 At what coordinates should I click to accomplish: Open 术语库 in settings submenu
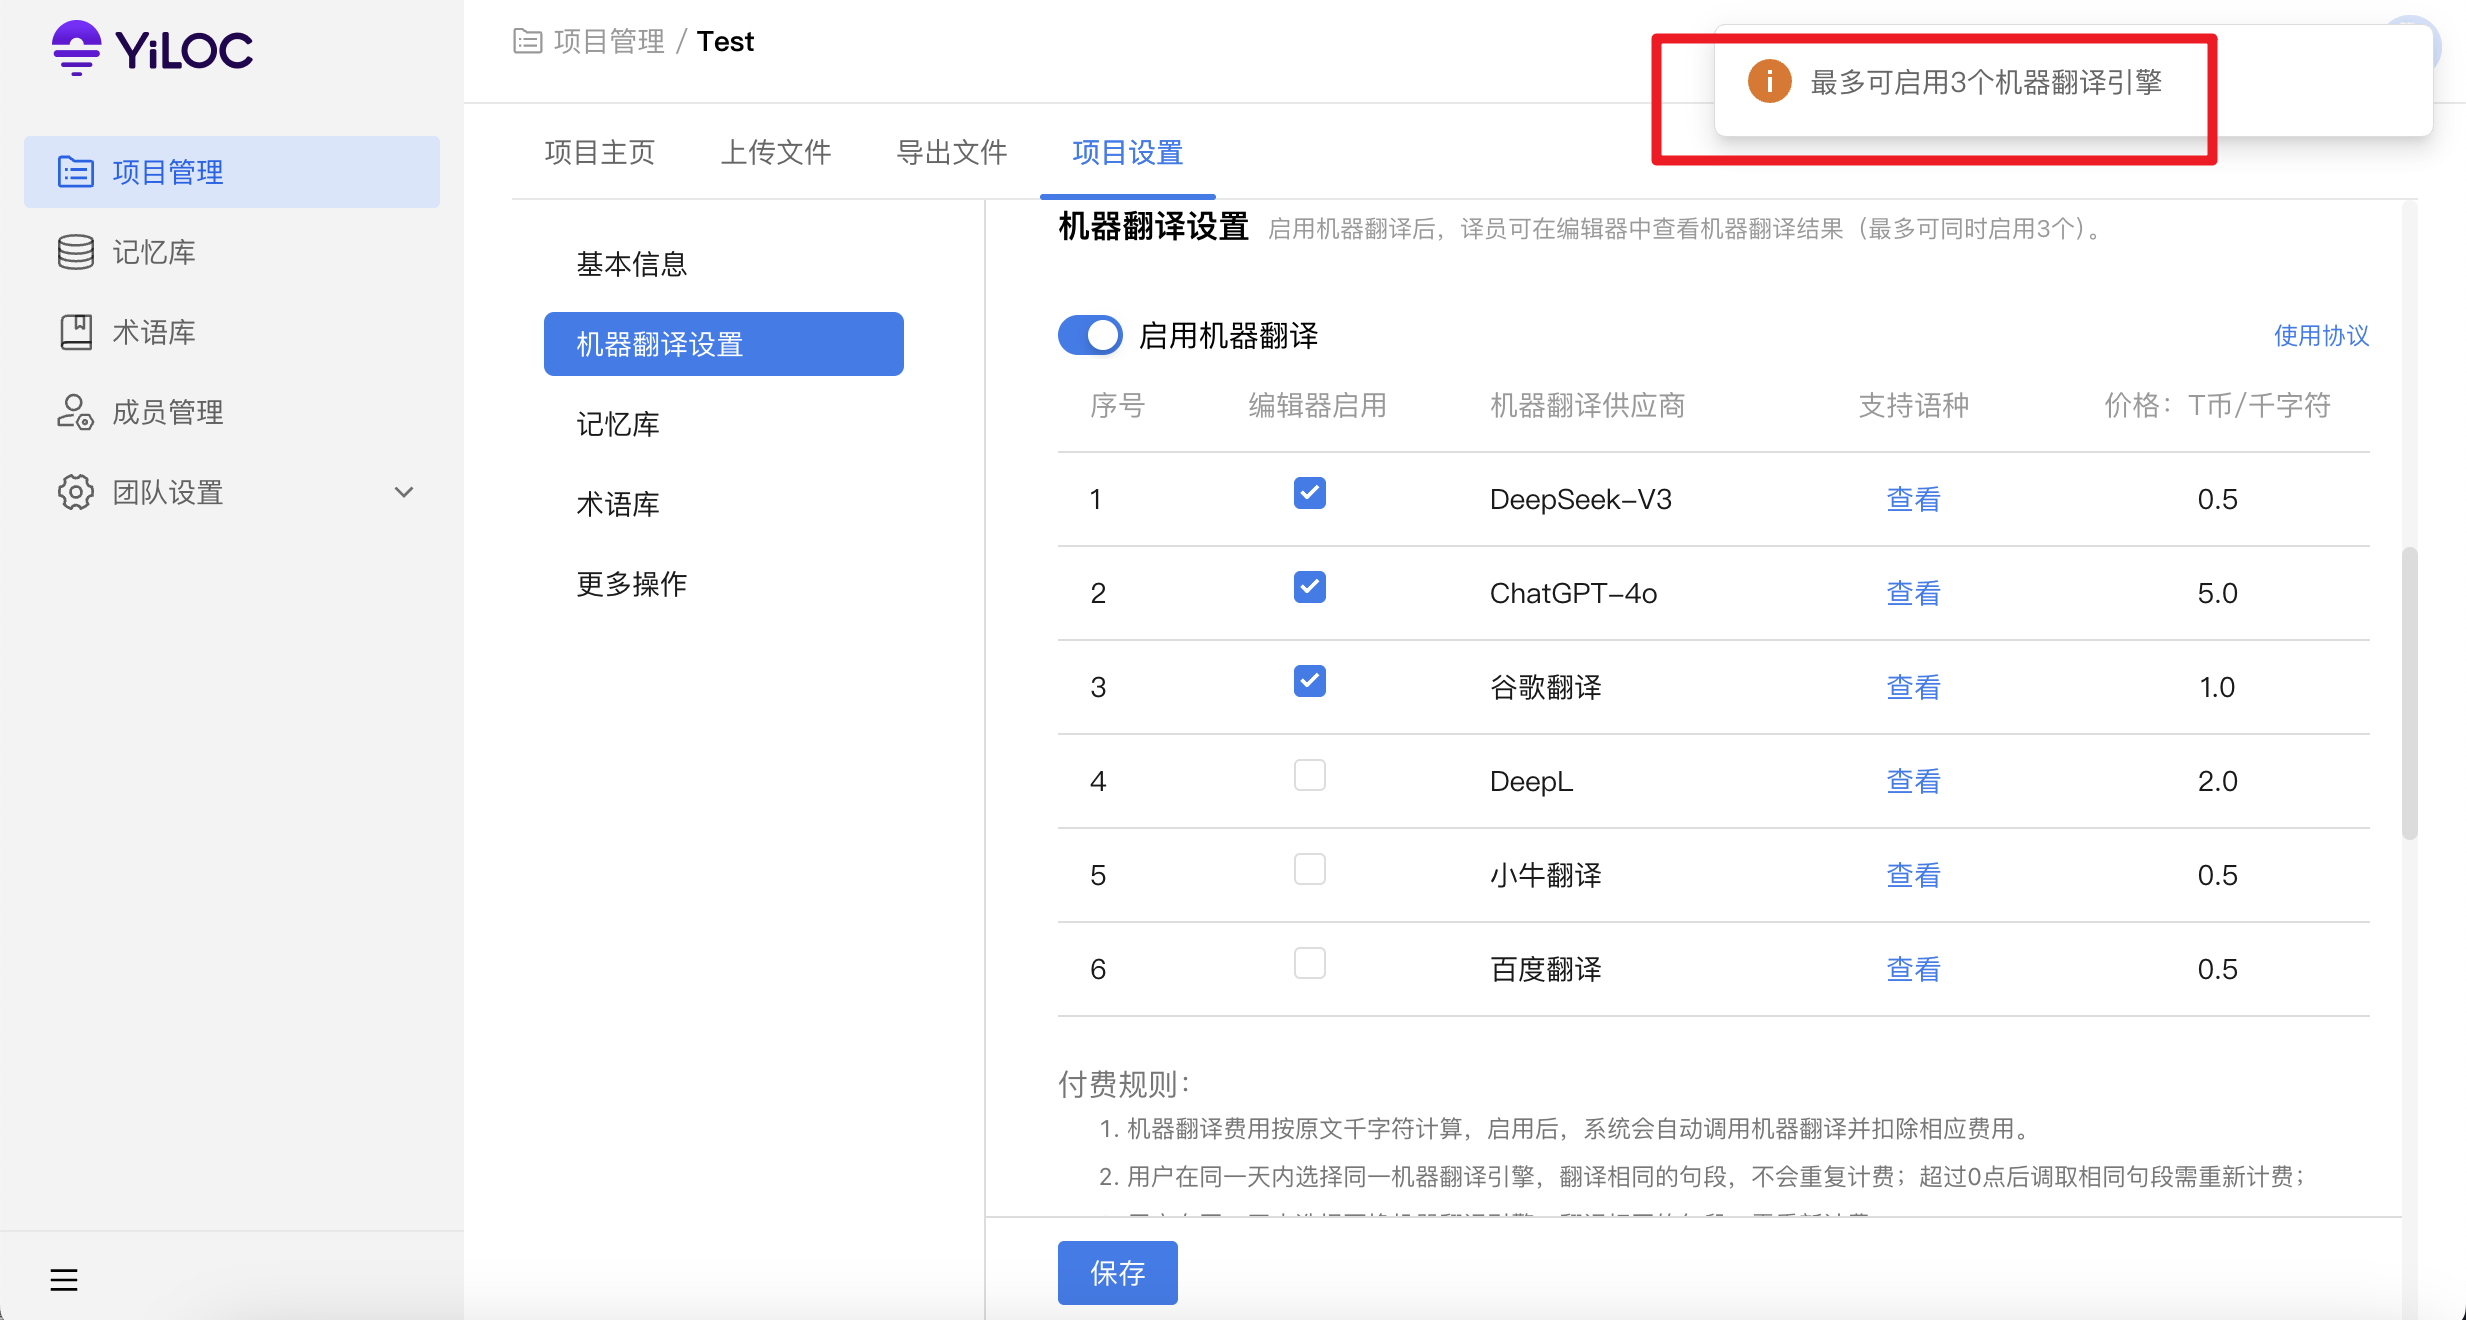tap(724, 504)
